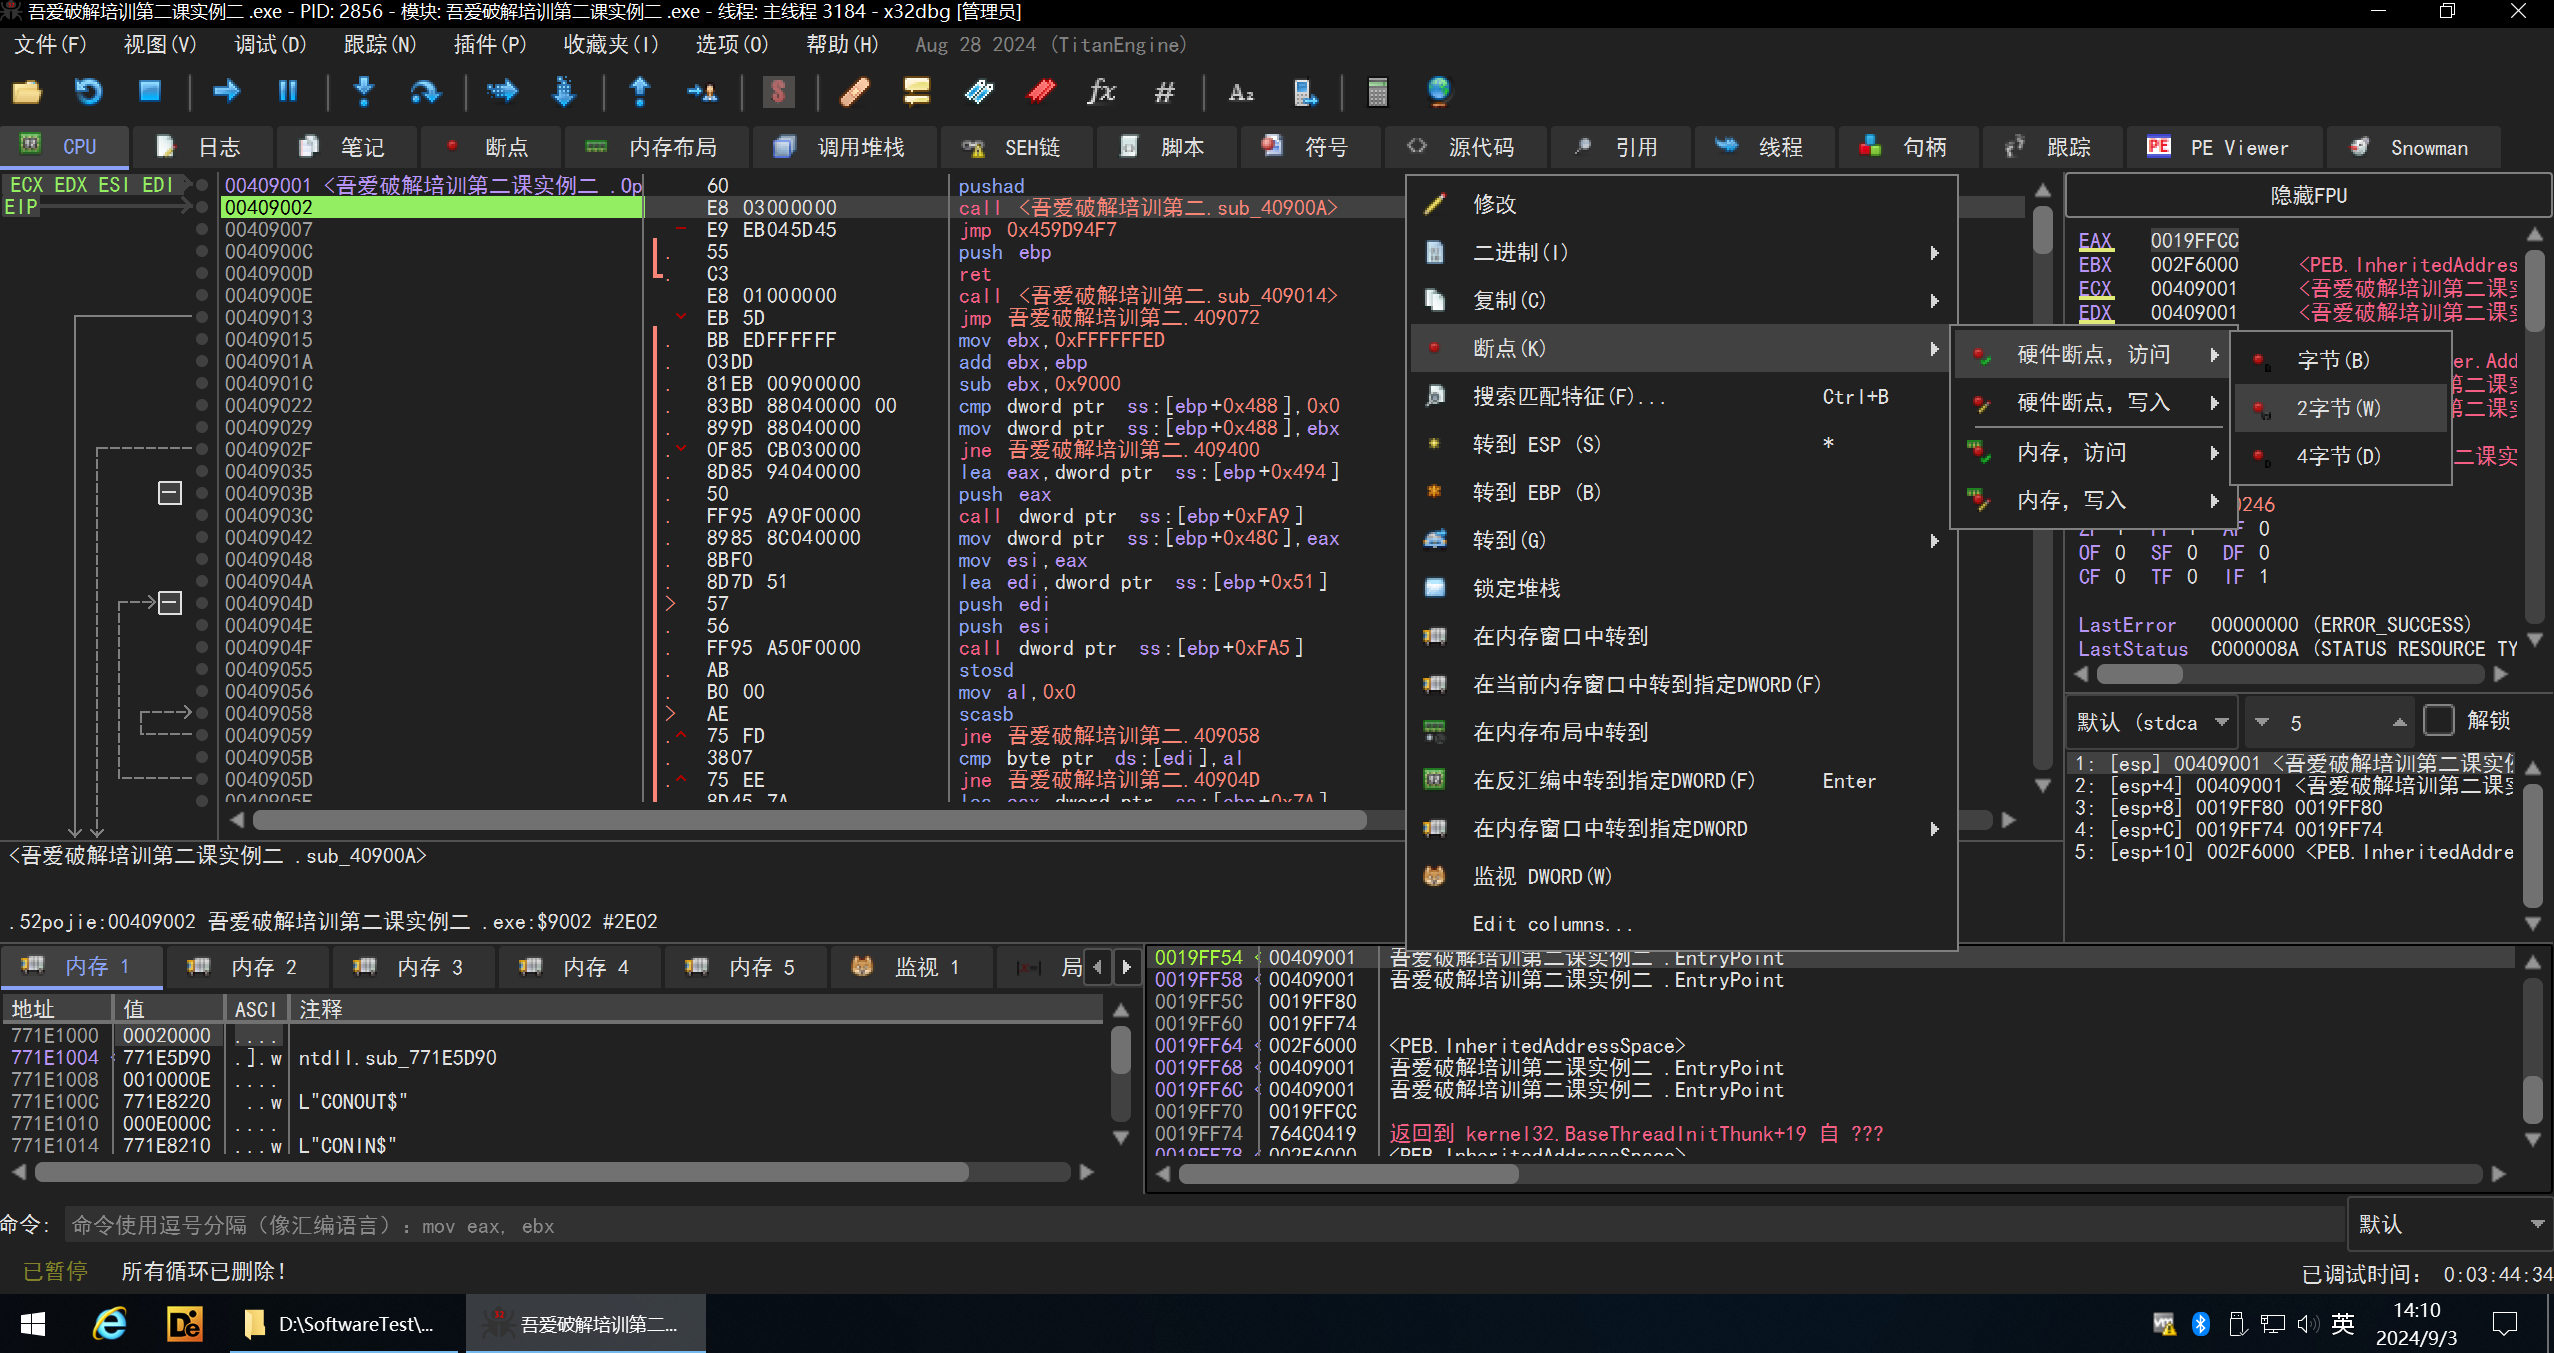Expand the 二进制(I) submenu
The image size is (2554, 1353).
1681,252
